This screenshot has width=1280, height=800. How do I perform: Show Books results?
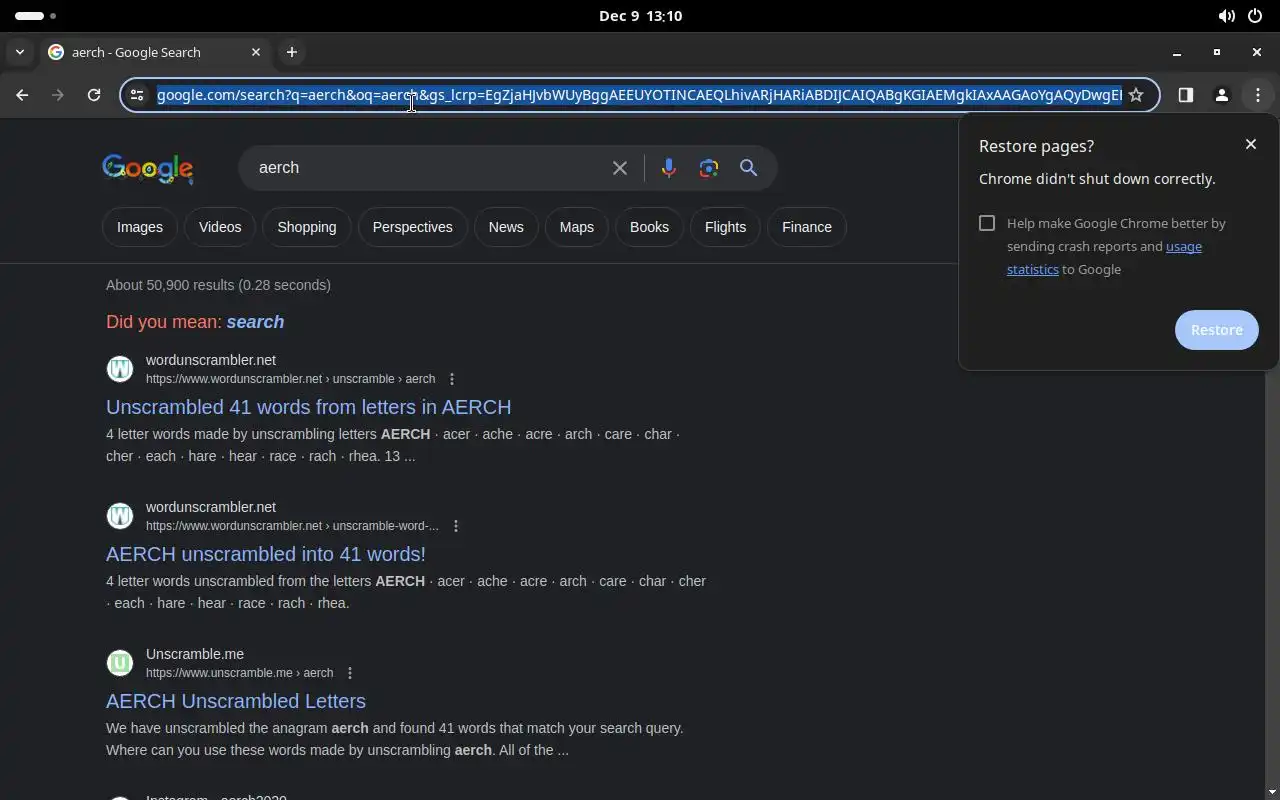coord(649,227)
